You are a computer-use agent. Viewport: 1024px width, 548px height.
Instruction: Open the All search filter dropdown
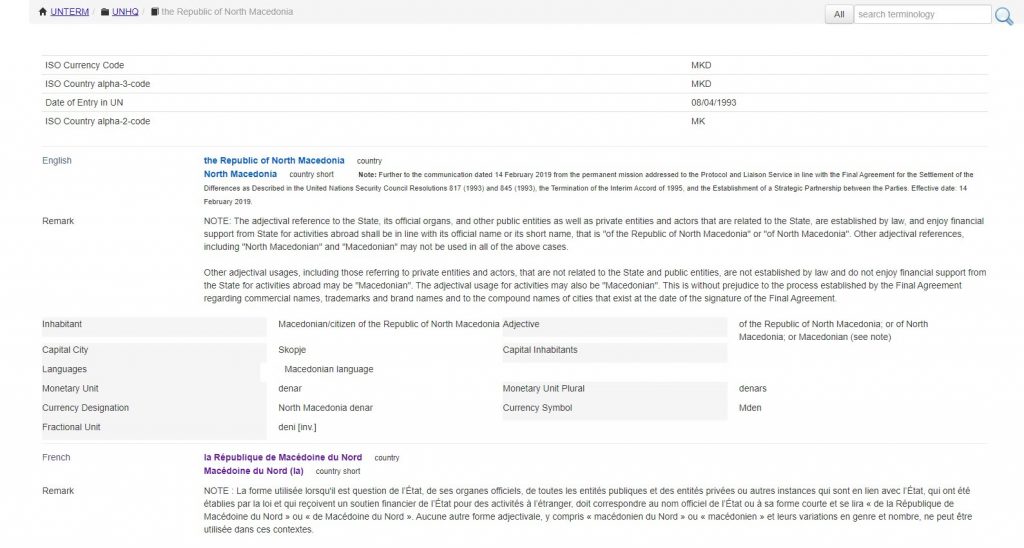click(838, 14)
